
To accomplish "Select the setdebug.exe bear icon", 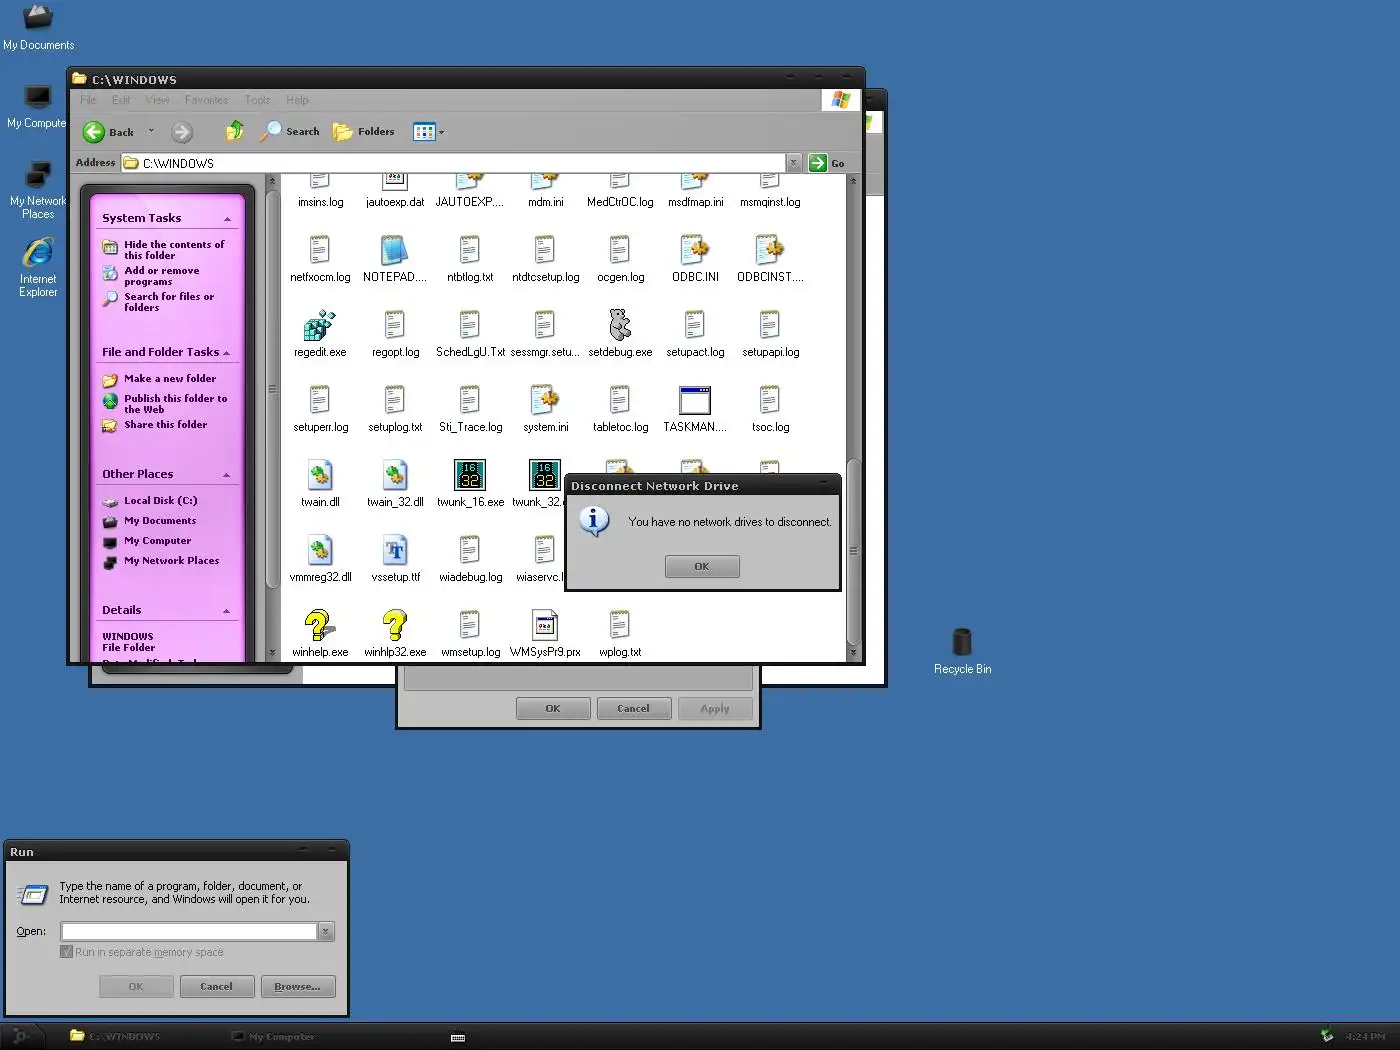I will (620, 325).
